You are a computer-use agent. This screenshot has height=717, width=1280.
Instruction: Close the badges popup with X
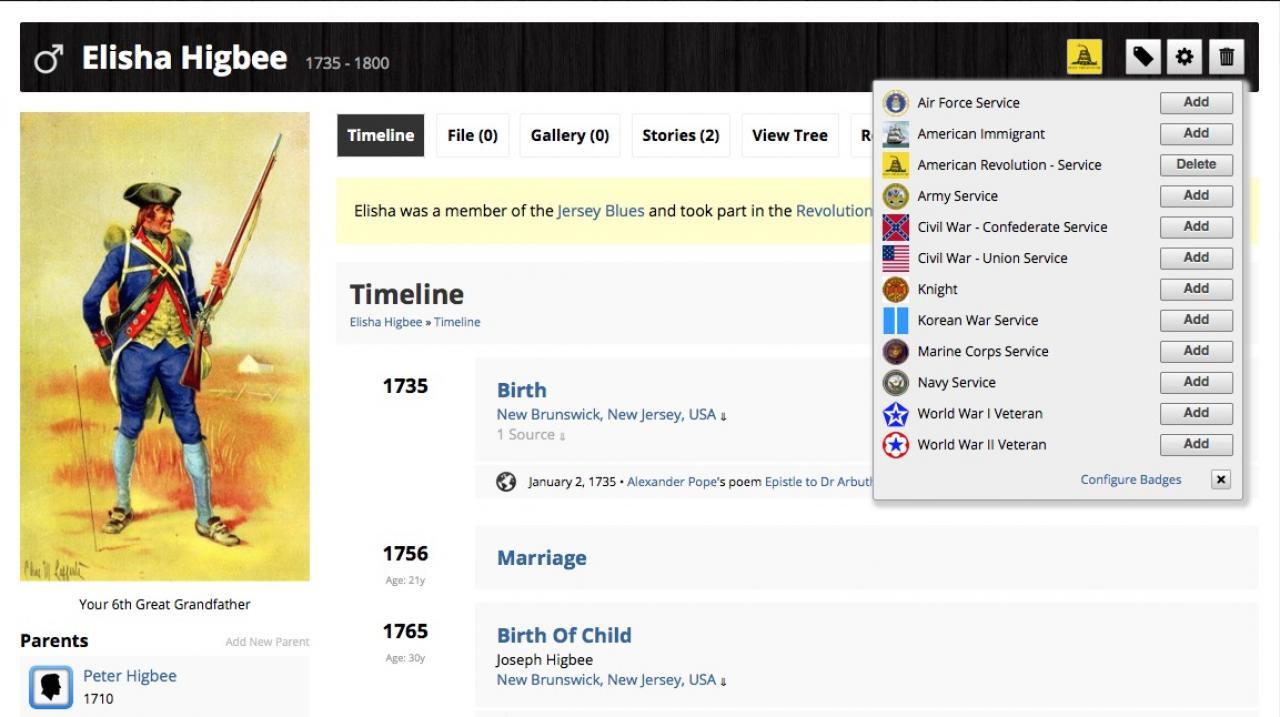pyautogui.click(x=1220, y=480)
